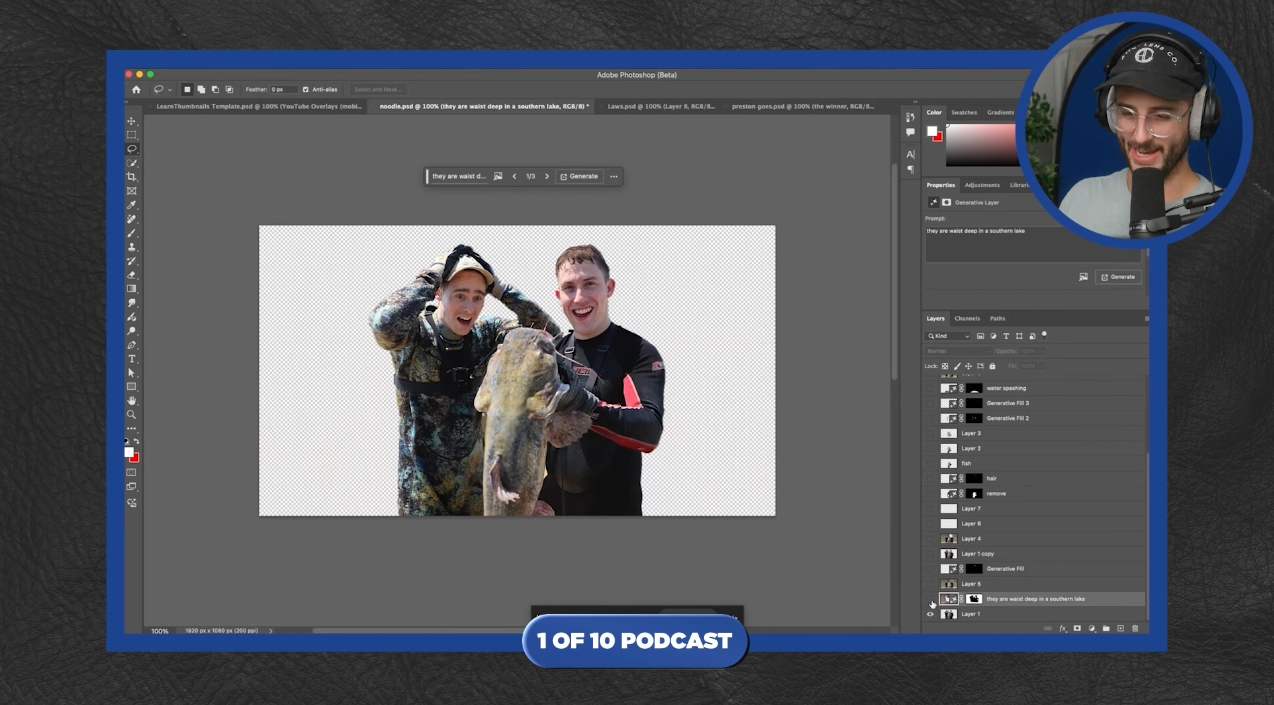Switch to the Channels tab
The width and height of the screenshot is (1274, 705).
[x=967, y=318]
